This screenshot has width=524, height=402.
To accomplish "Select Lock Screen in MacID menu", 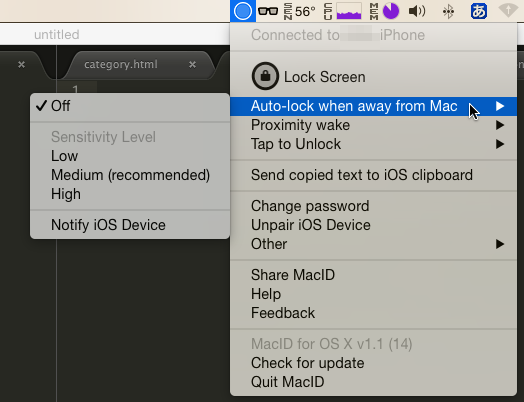I will click(x=373, y=77).
